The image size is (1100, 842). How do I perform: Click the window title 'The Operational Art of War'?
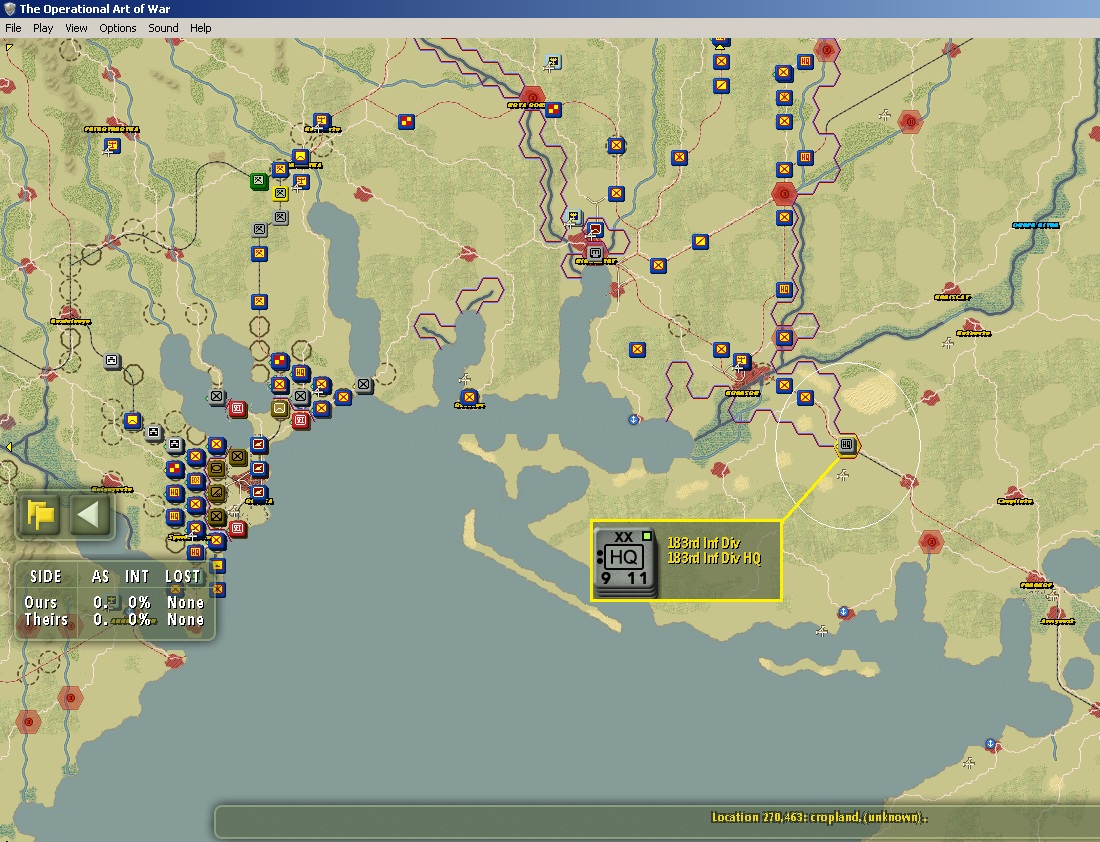(95, 9)
